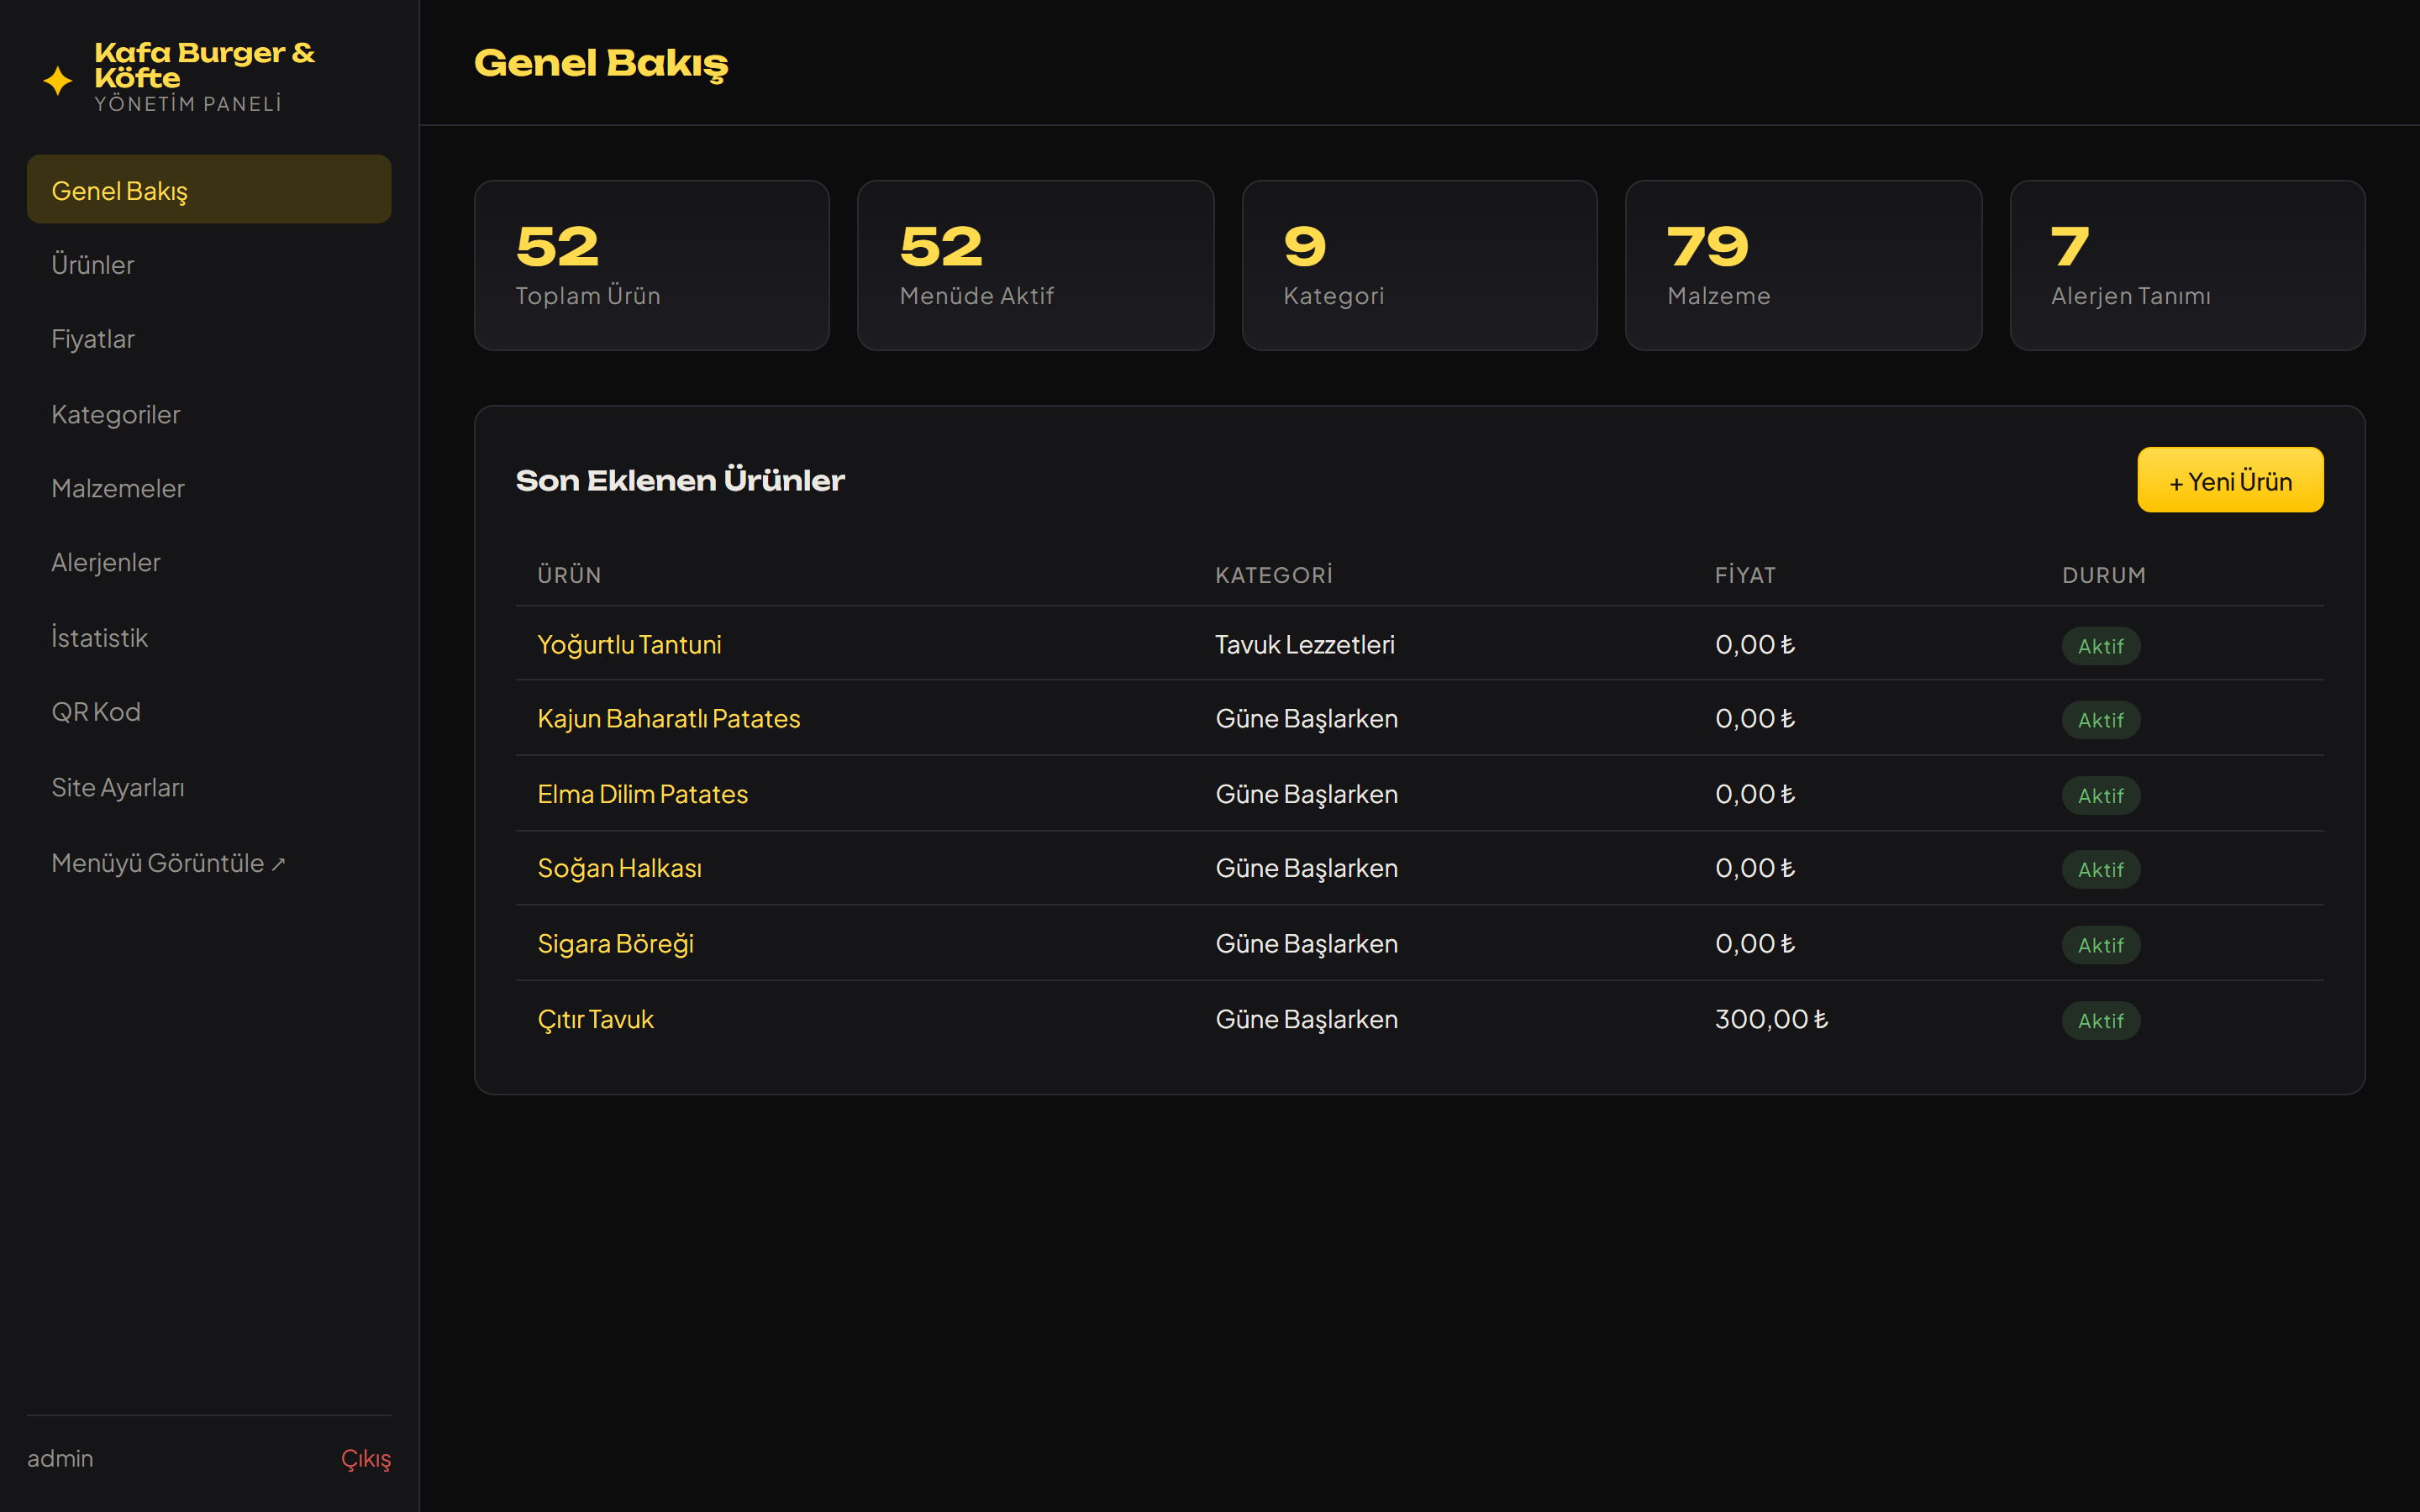
Task: Click the Yeni Ürün button
Action: point(2230,481)
